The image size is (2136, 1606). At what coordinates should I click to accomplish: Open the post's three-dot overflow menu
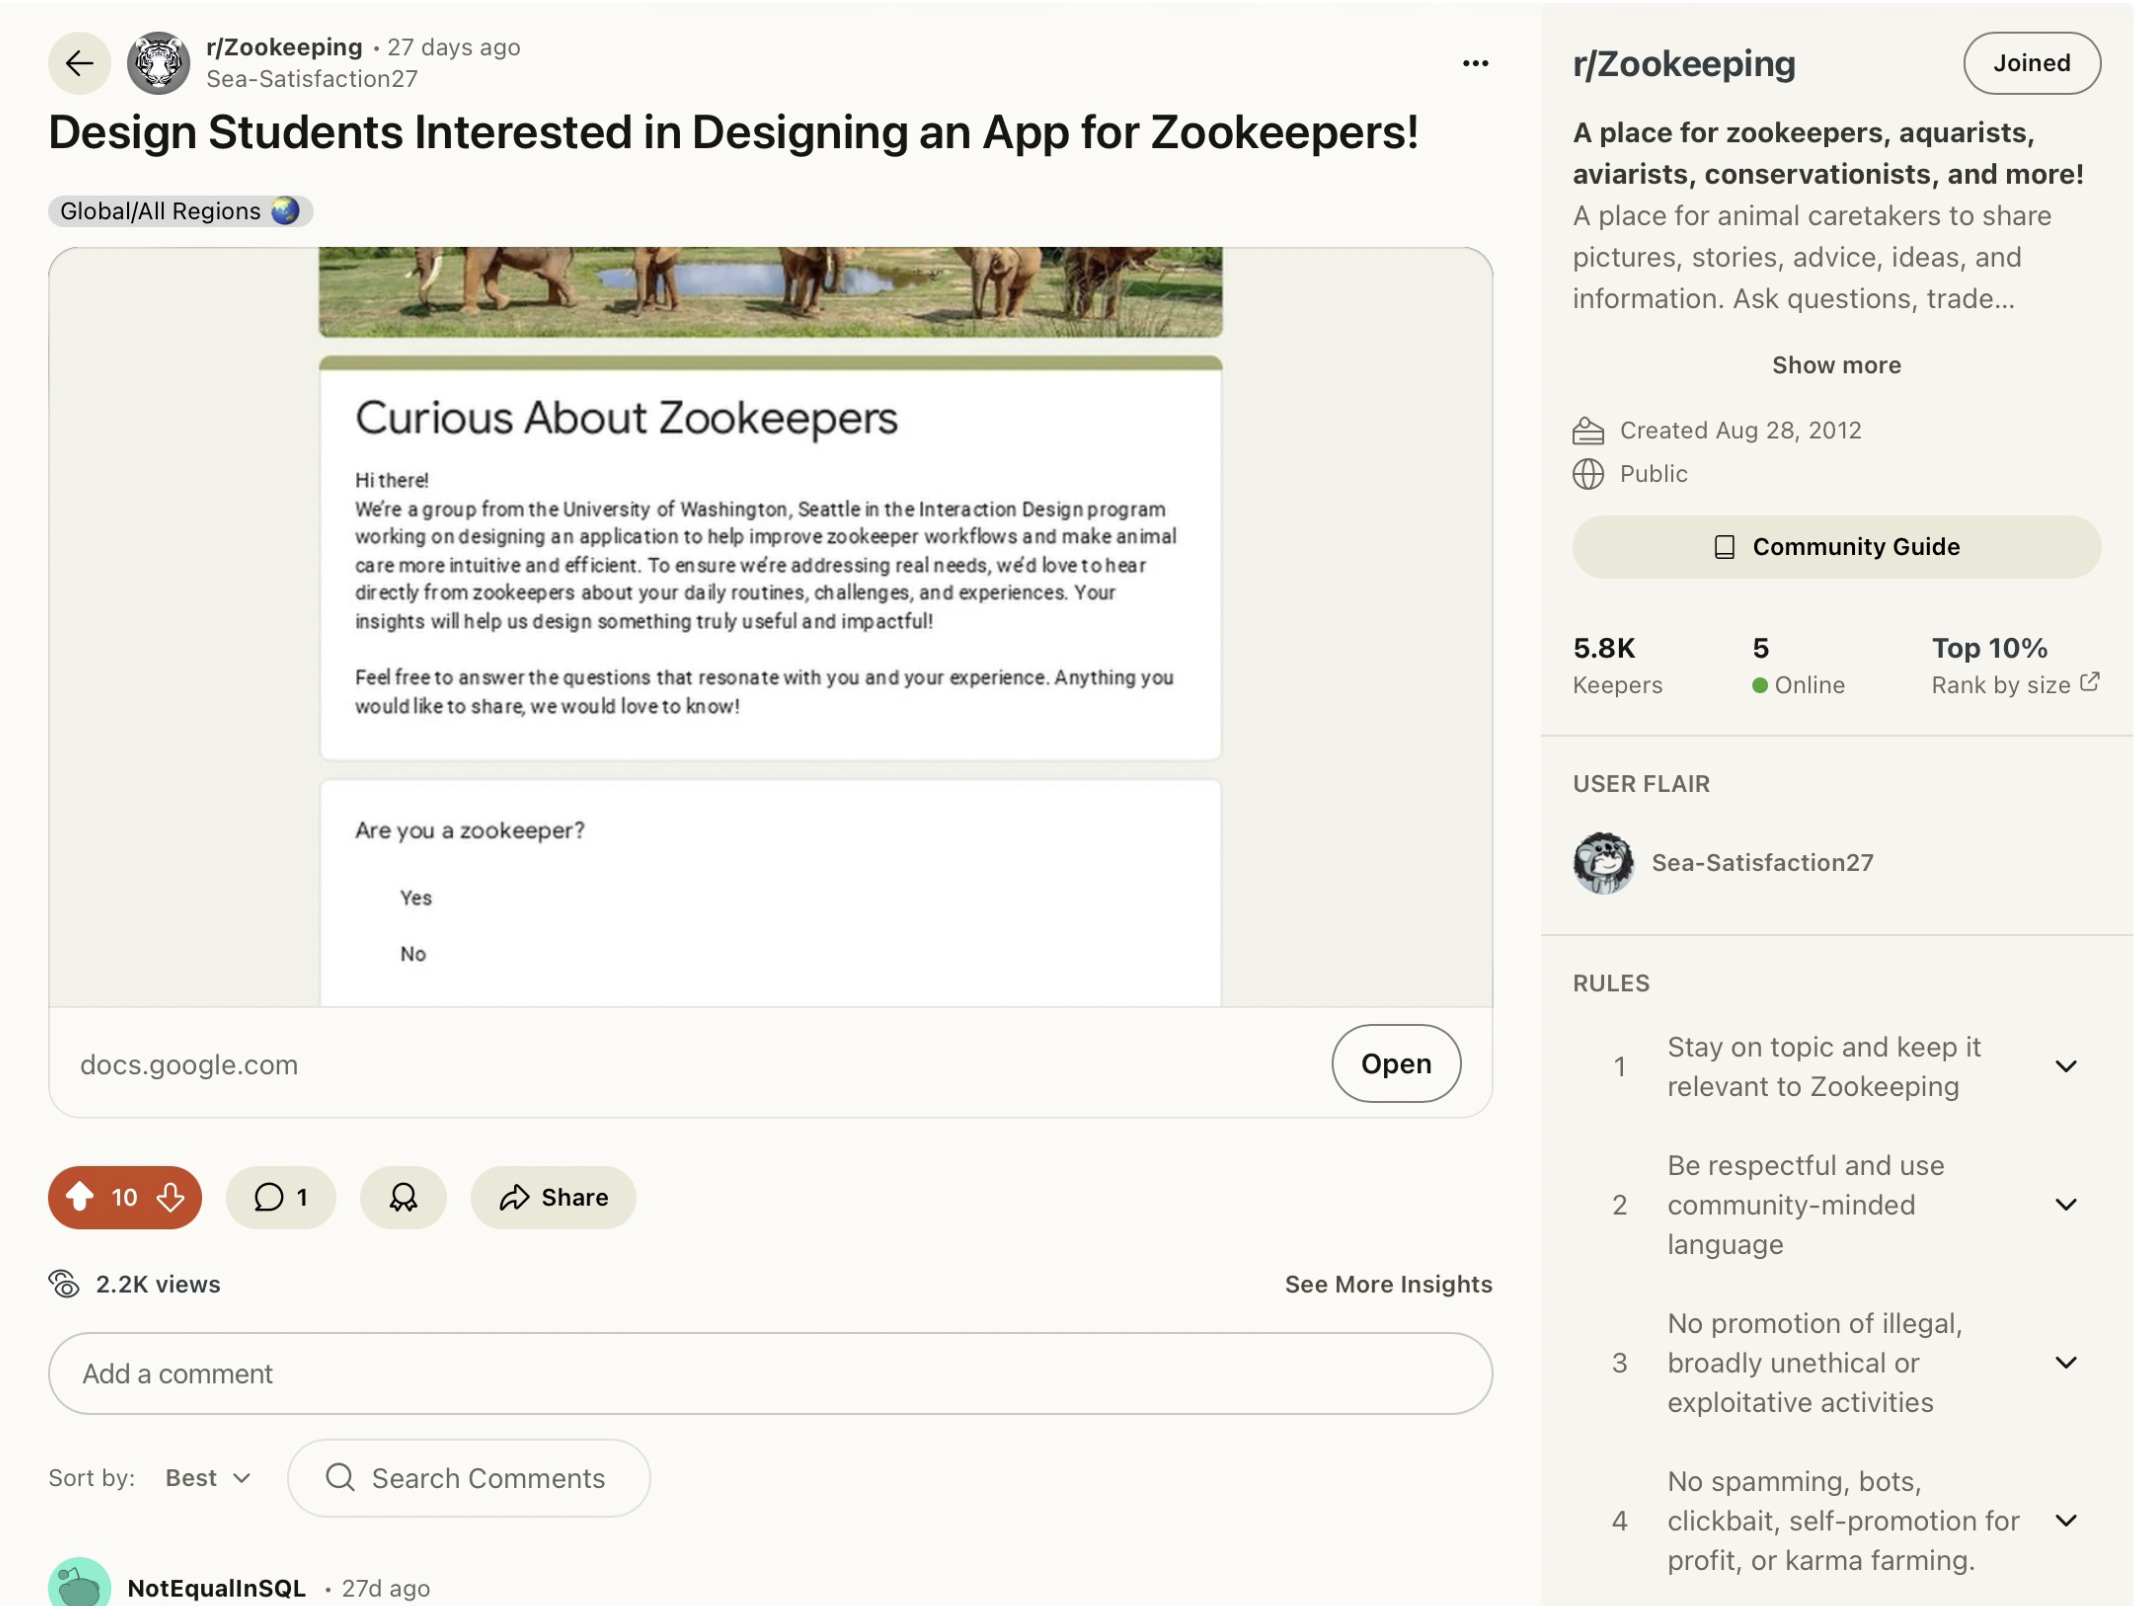(x=1475, y=63)
